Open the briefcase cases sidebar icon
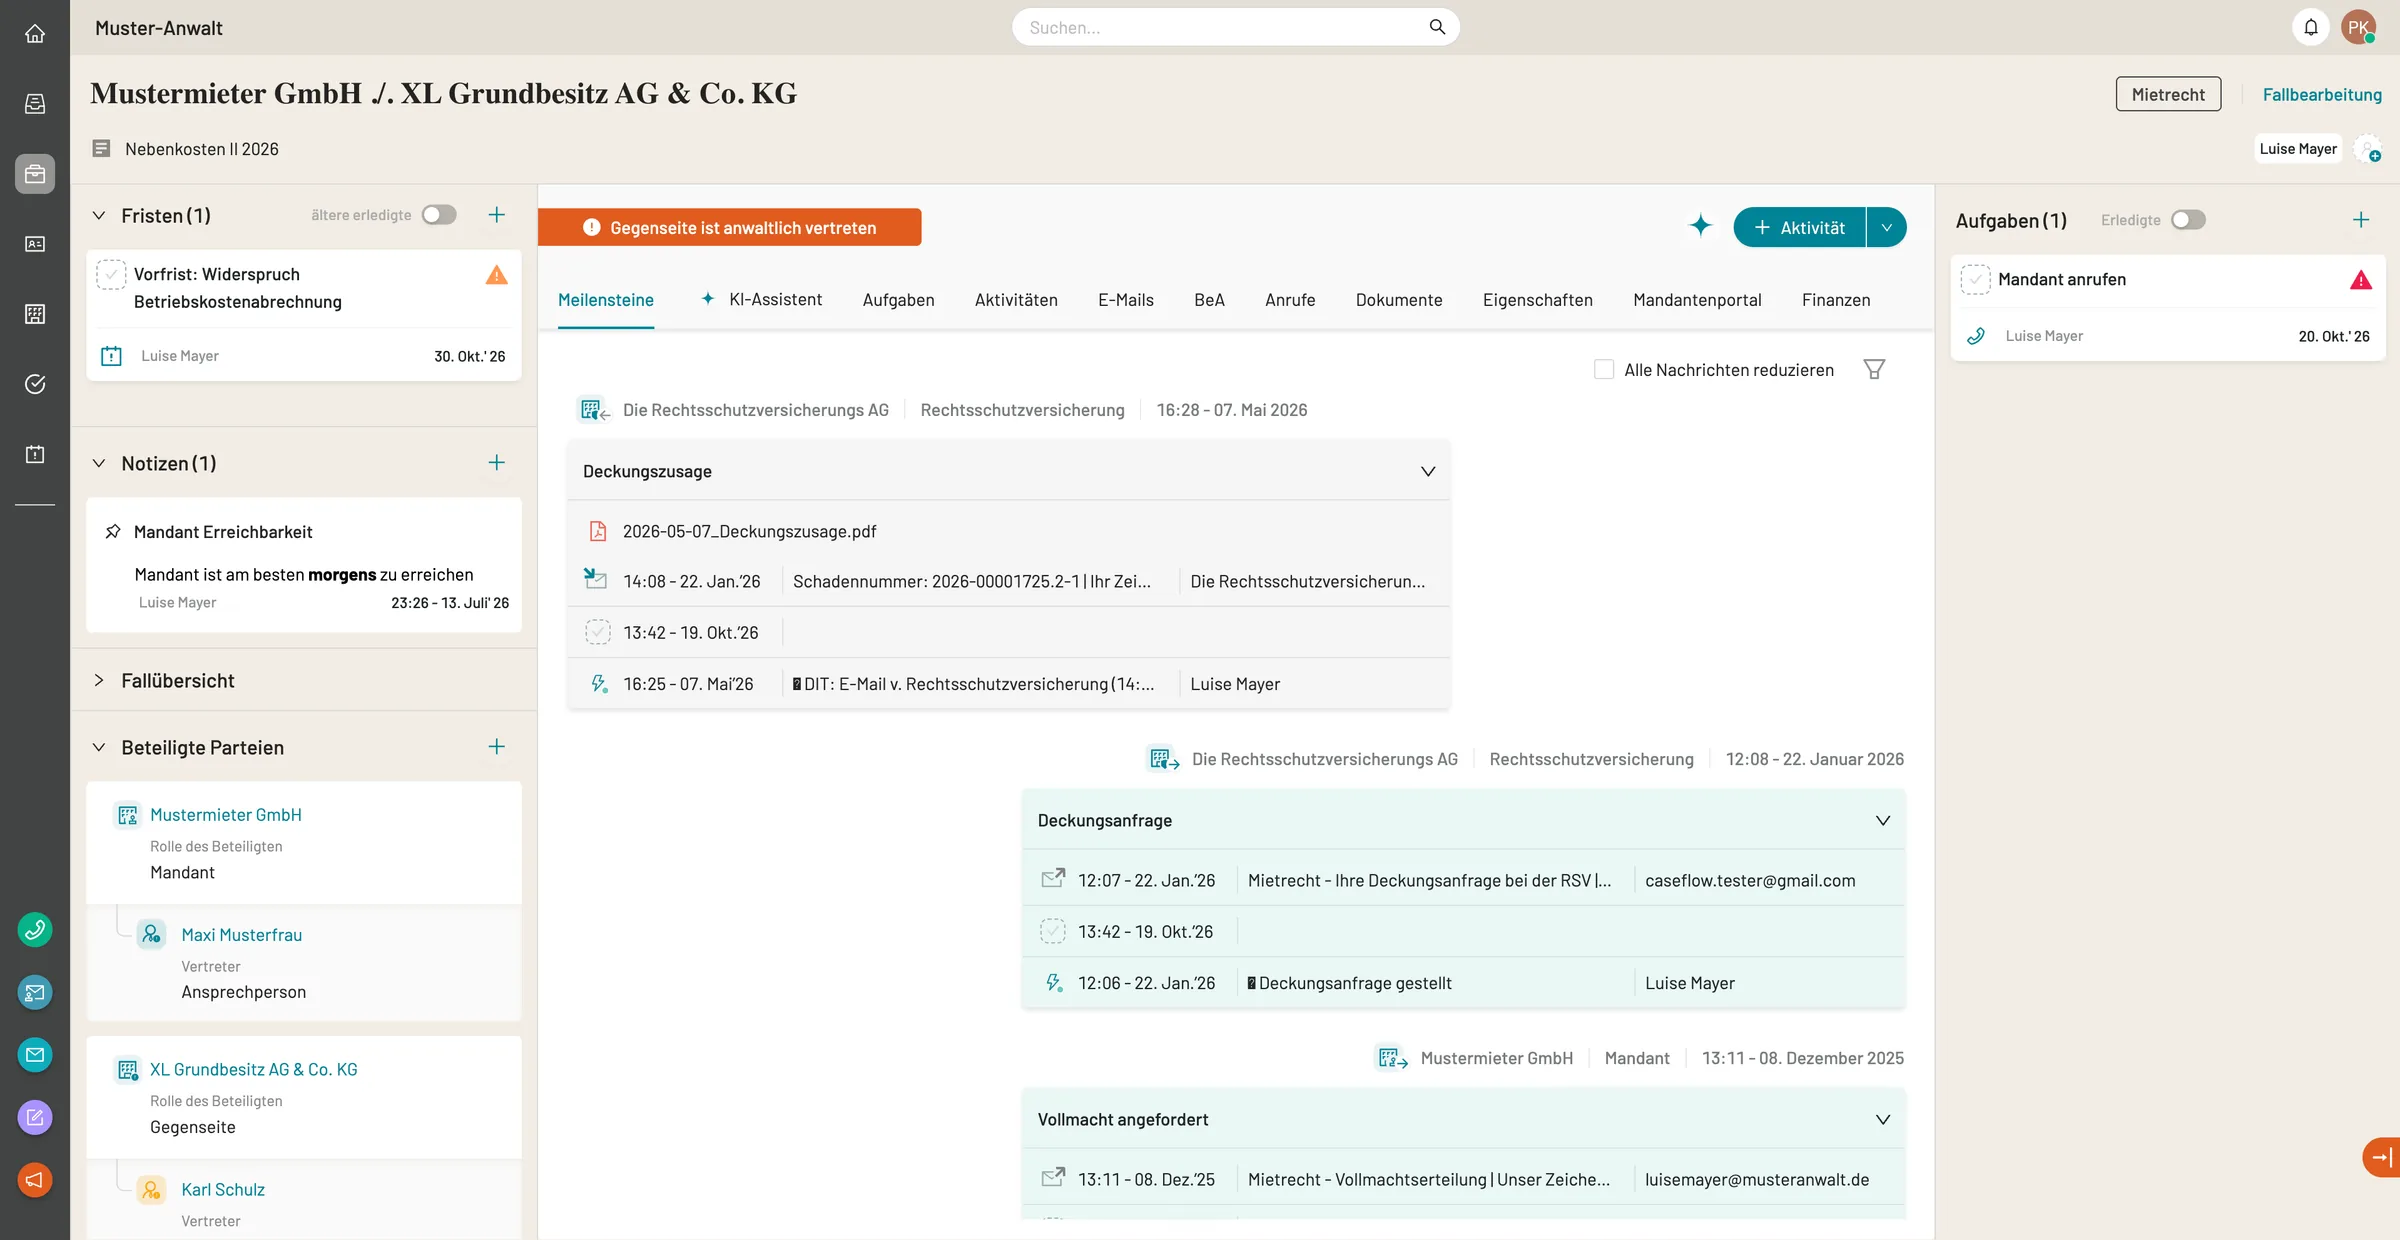The width and height of the screenshot is (2400, 1240). [35, 174]
